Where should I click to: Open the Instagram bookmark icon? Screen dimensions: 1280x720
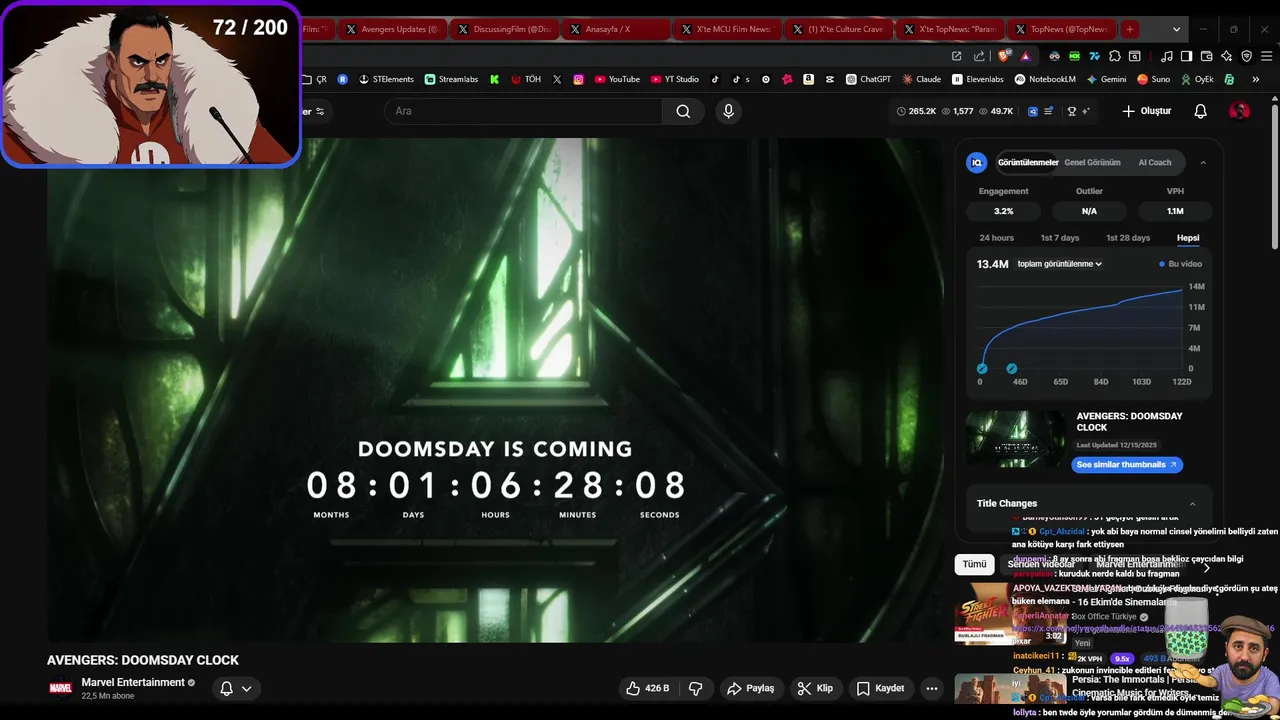578,79
